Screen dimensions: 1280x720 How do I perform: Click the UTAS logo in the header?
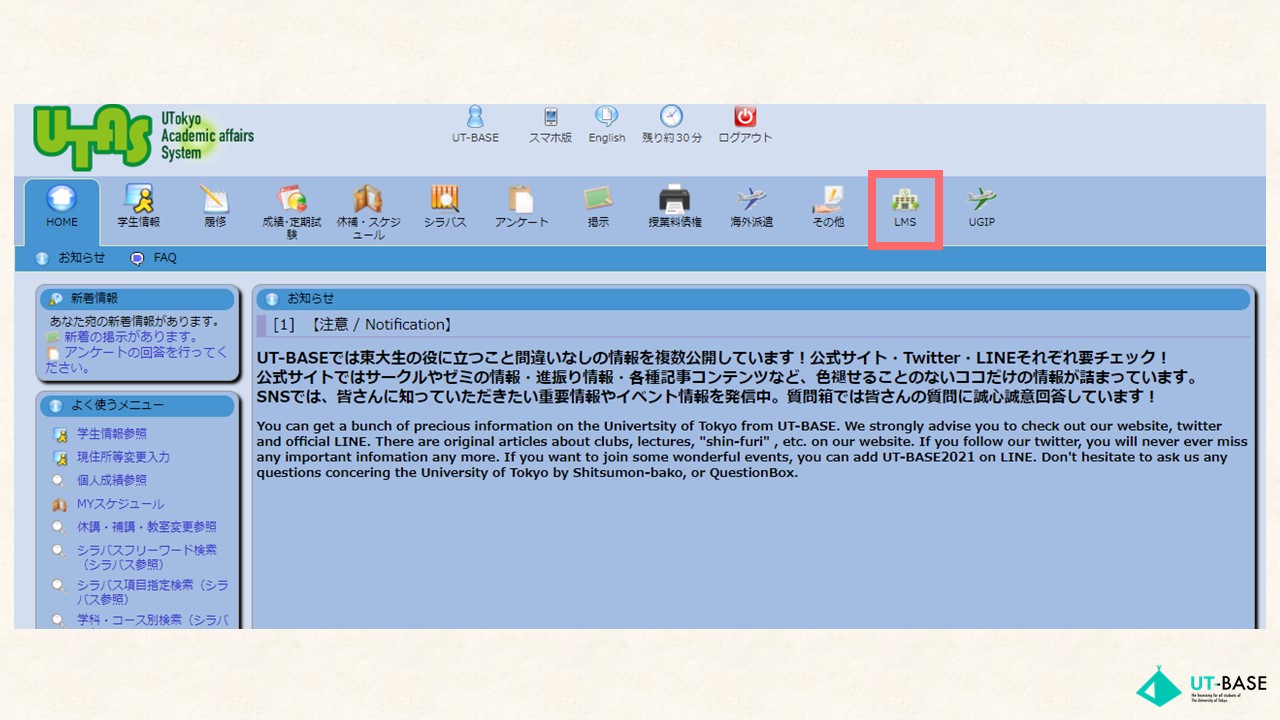(143, 138)
